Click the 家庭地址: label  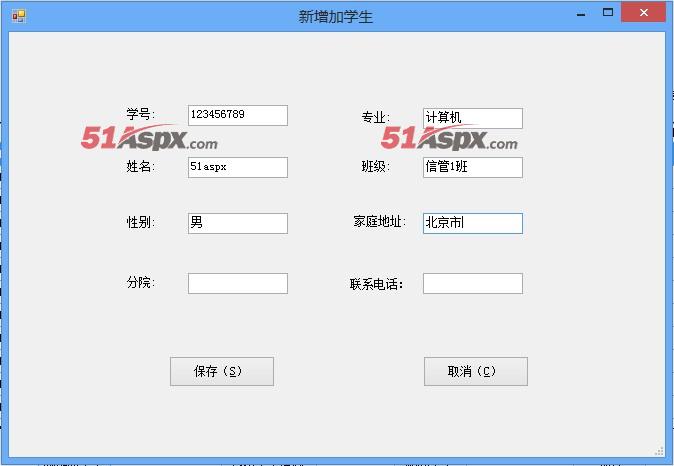tap(380, 222)
